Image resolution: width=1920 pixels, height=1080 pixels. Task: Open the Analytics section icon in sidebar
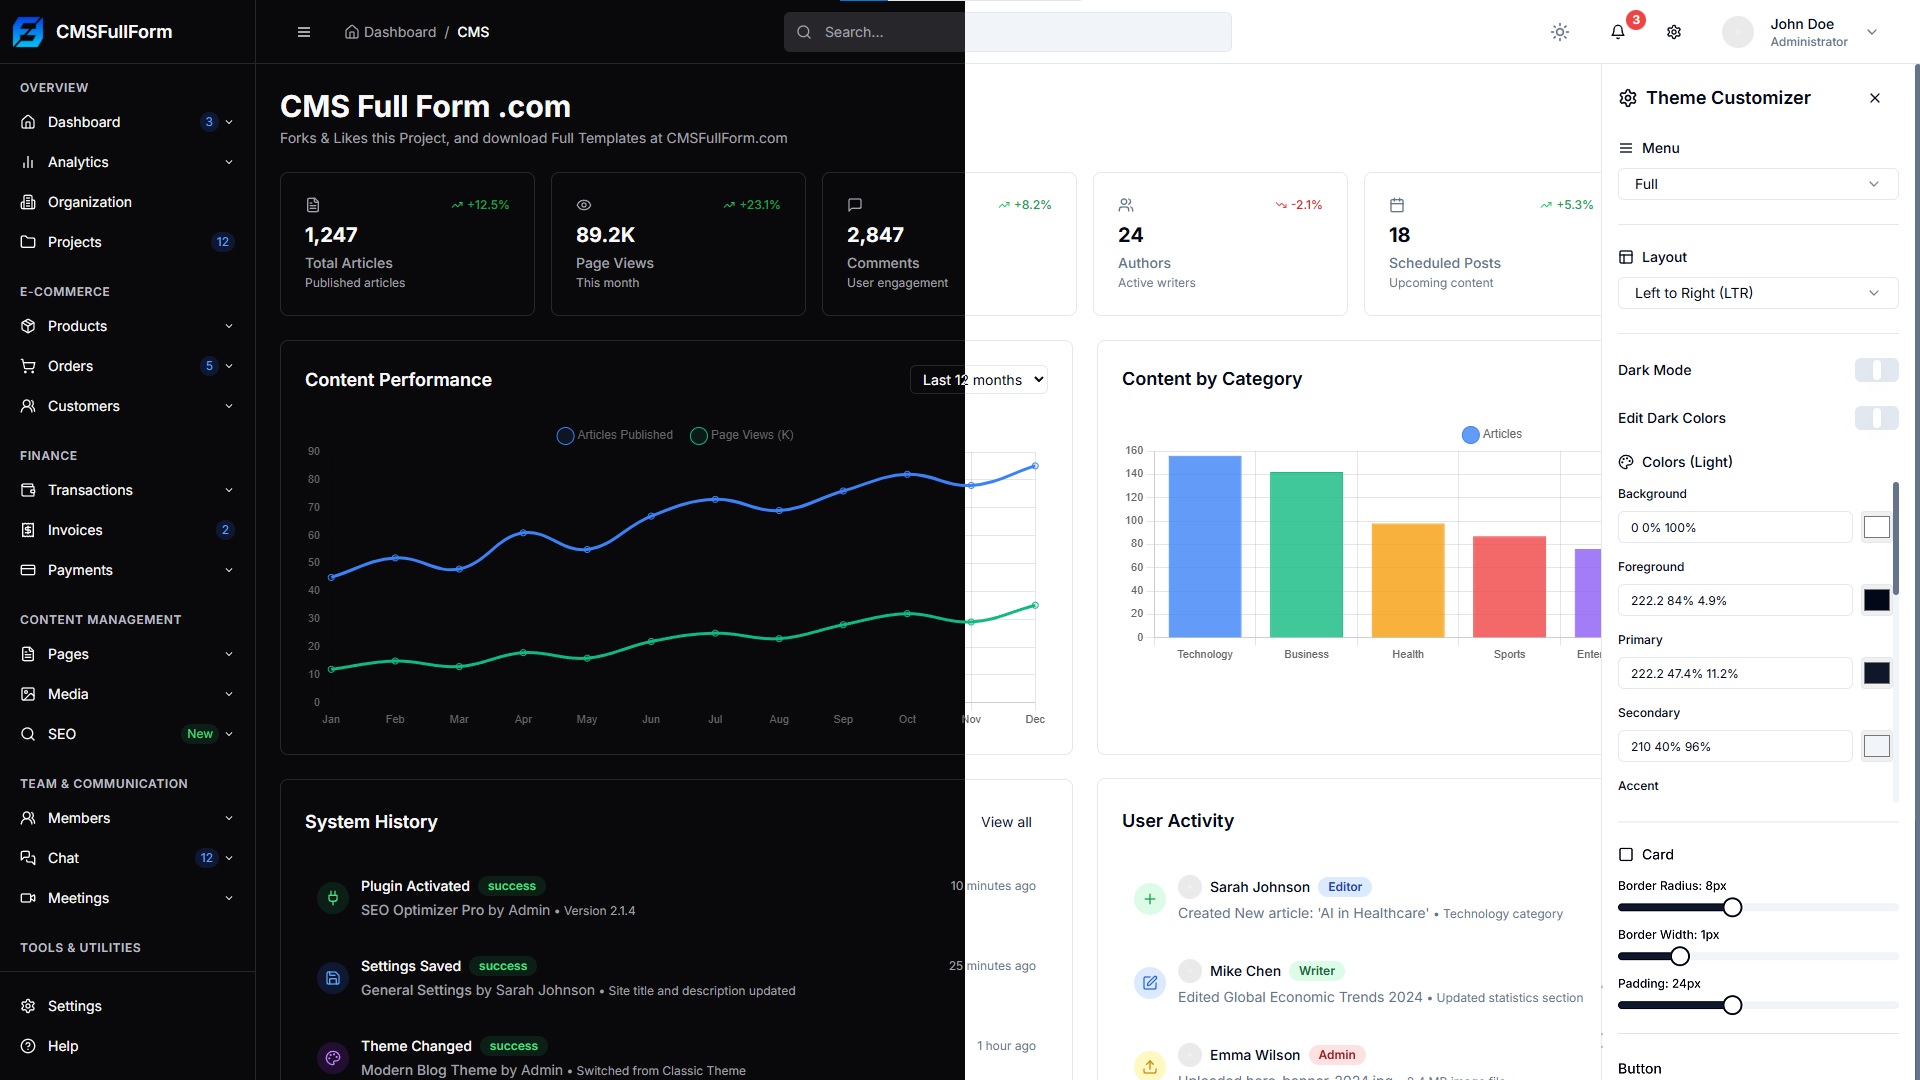(x=28, y=162)
